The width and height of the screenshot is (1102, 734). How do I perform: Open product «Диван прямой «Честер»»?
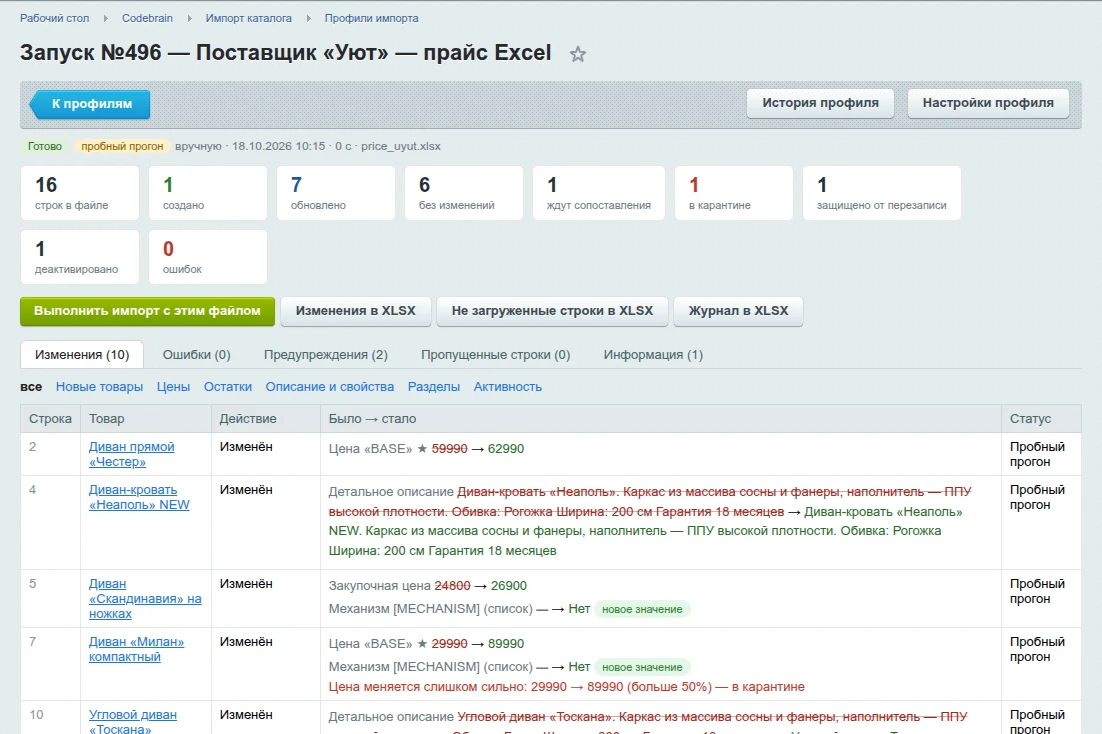click(131, 455)
